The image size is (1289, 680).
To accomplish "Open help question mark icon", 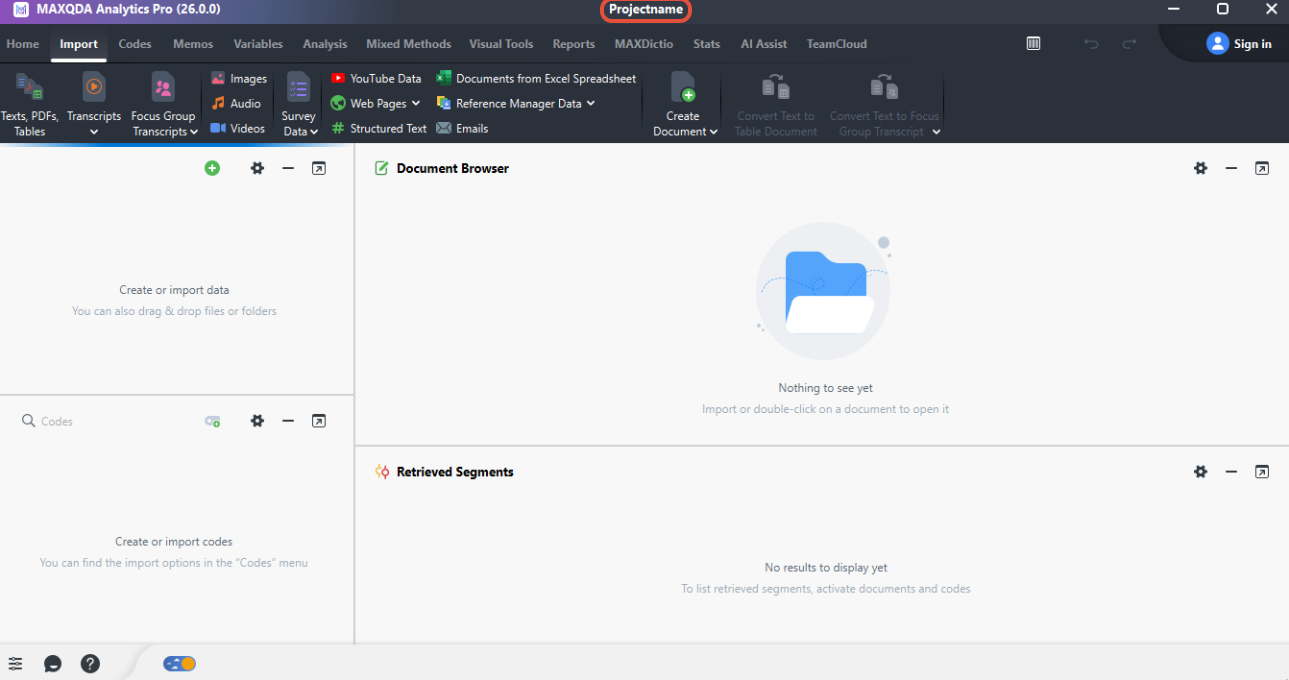I will click(90, 664).
